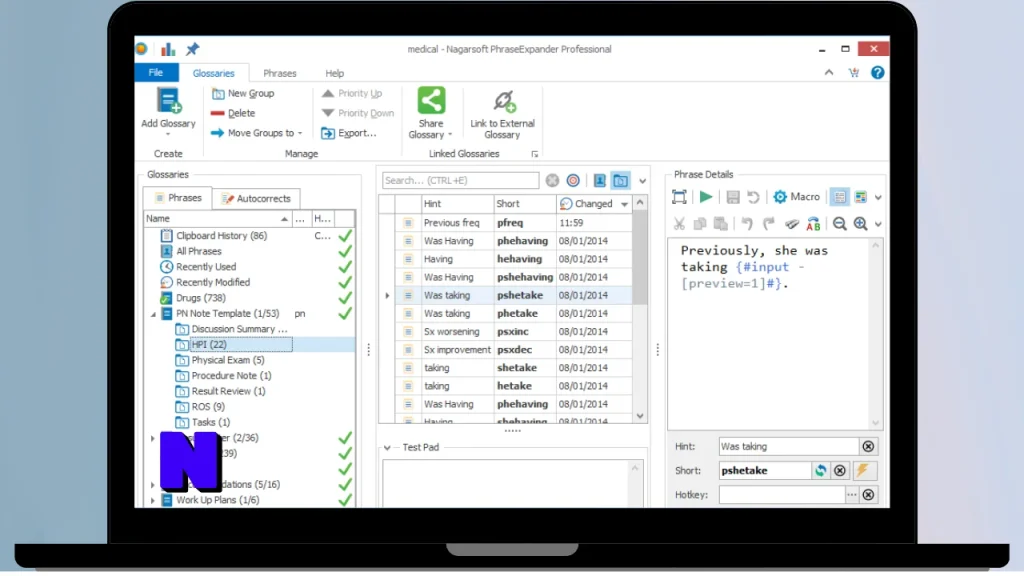Zoom in the phrase editor
The image size is (1024, 576).
pos(861,224)
